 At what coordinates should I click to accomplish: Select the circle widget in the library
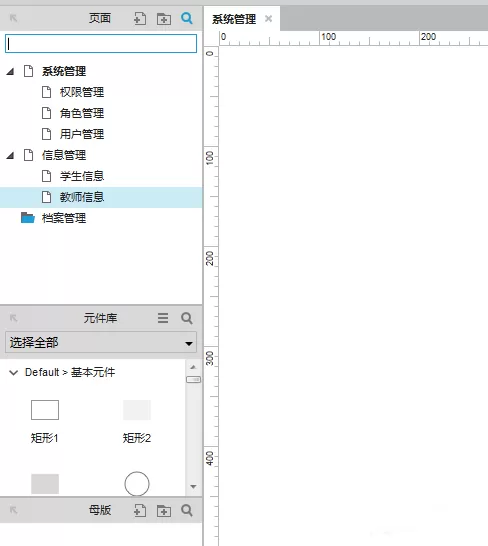(x=137, y=484)
